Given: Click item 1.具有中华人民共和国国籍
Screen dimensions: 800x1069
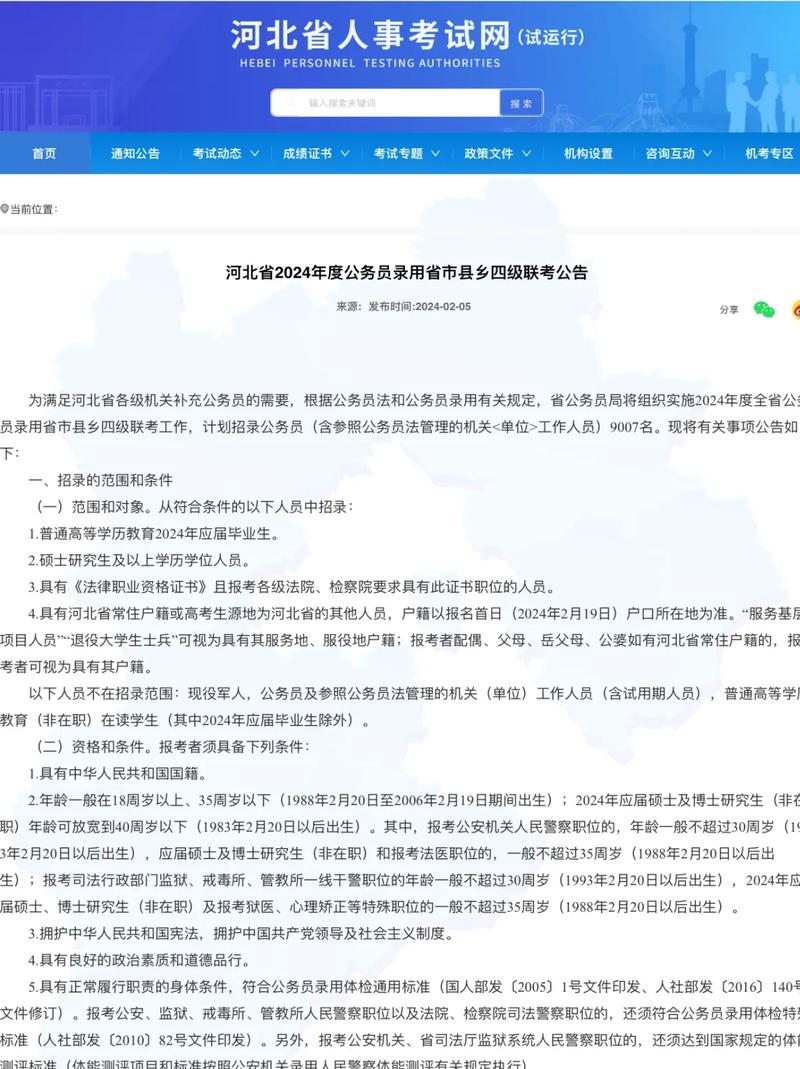Looking at the screenshot, I should coord(118,774).
